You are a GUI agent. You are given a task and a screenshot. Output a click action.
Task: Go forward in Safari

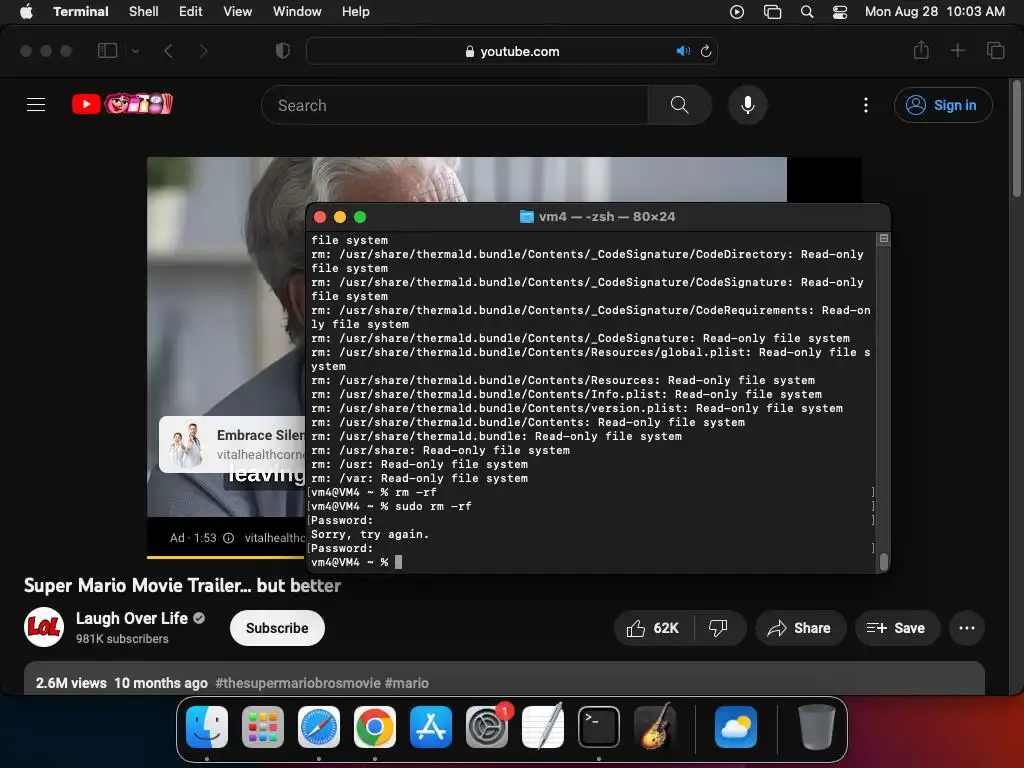(x=203, y=51)
